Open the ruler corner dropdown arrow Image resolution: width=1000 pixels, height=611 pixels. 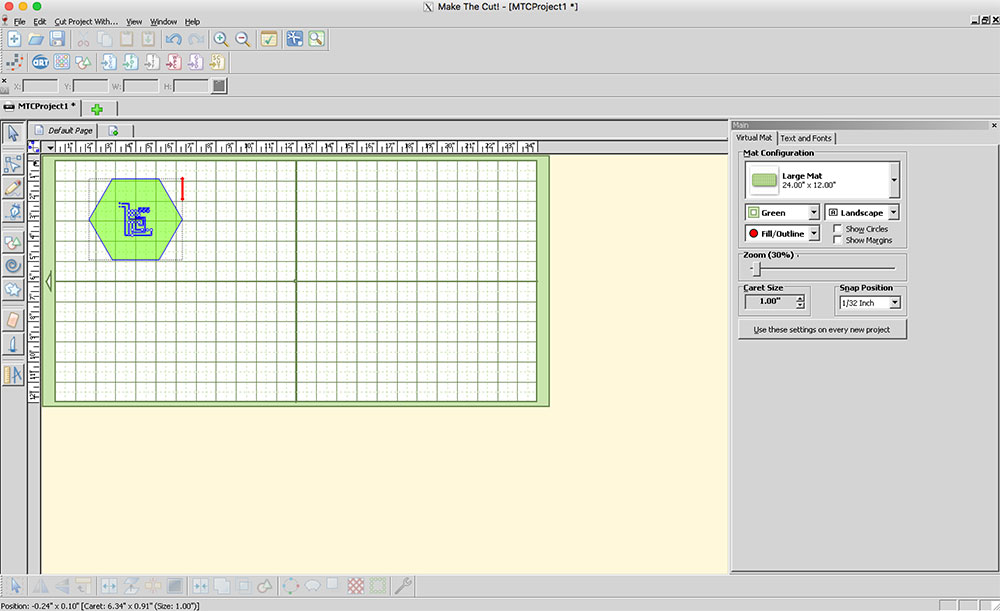coord(50,147)
